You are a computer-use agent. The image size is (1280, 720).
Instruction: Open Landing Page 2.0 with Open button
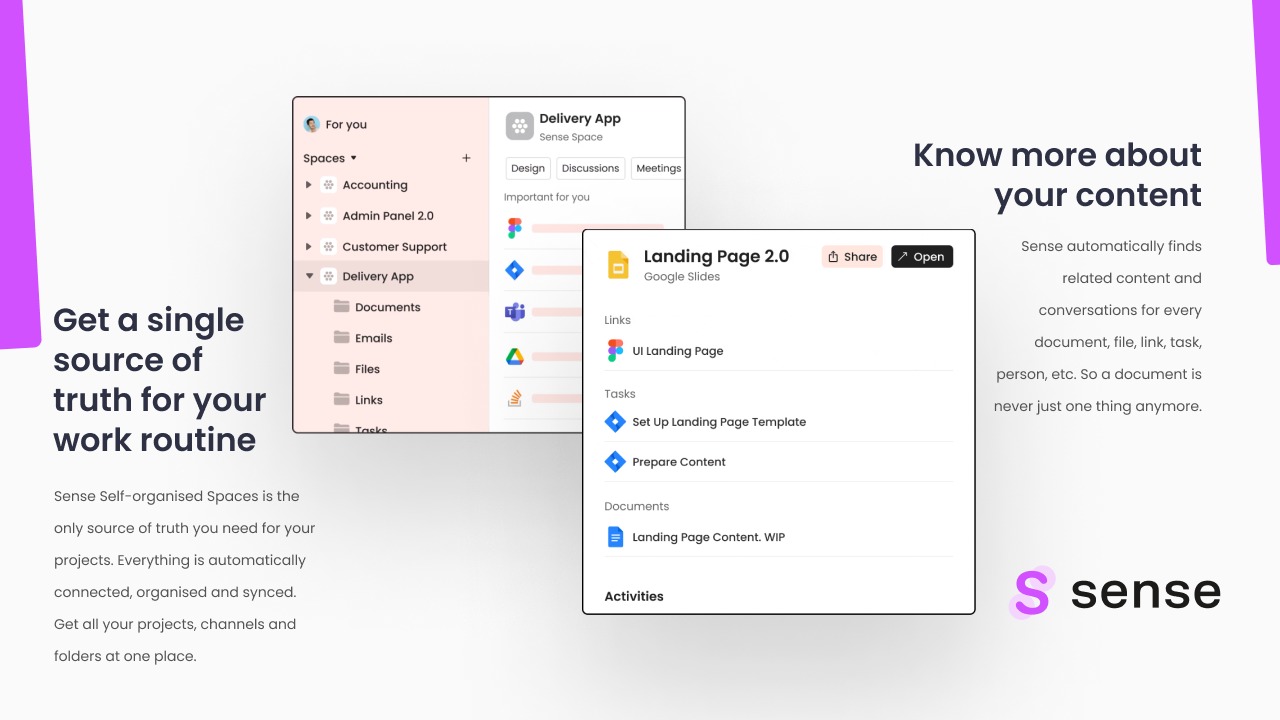[922, 257]
